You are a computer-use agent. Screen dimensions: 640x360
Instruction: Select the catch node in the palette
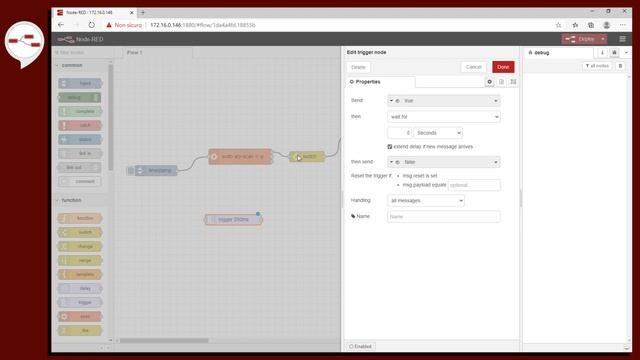(80, 125)
